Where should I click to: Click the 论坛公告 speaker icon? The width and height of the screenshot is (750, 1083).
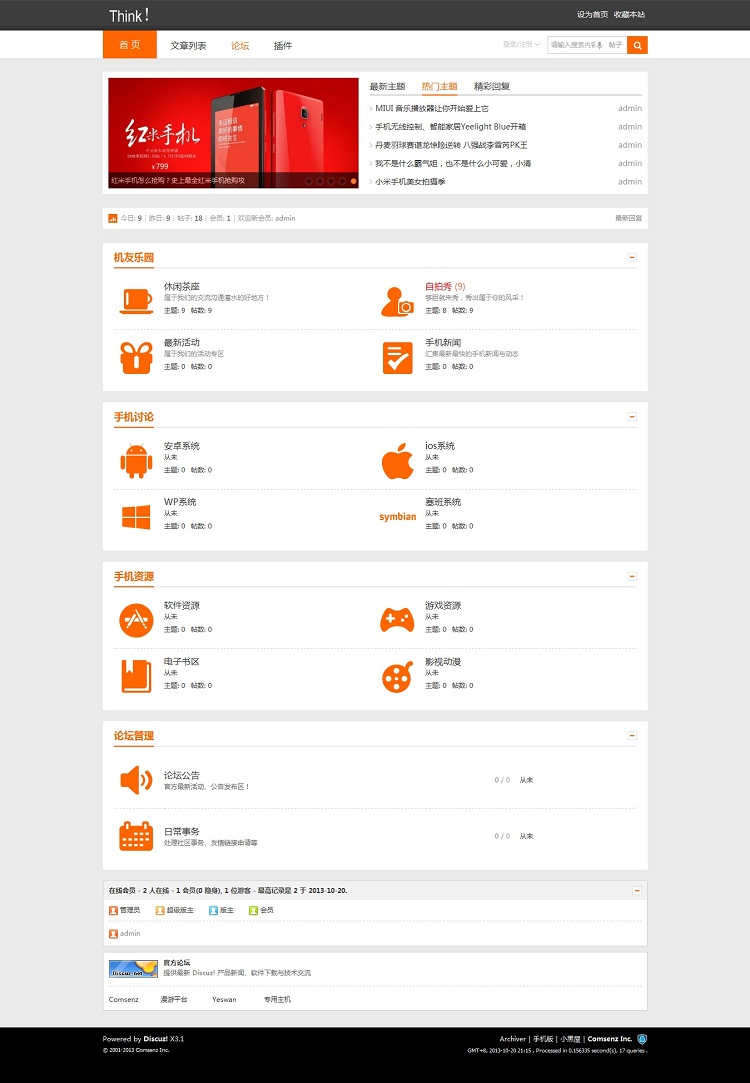(x=136, y=780)
